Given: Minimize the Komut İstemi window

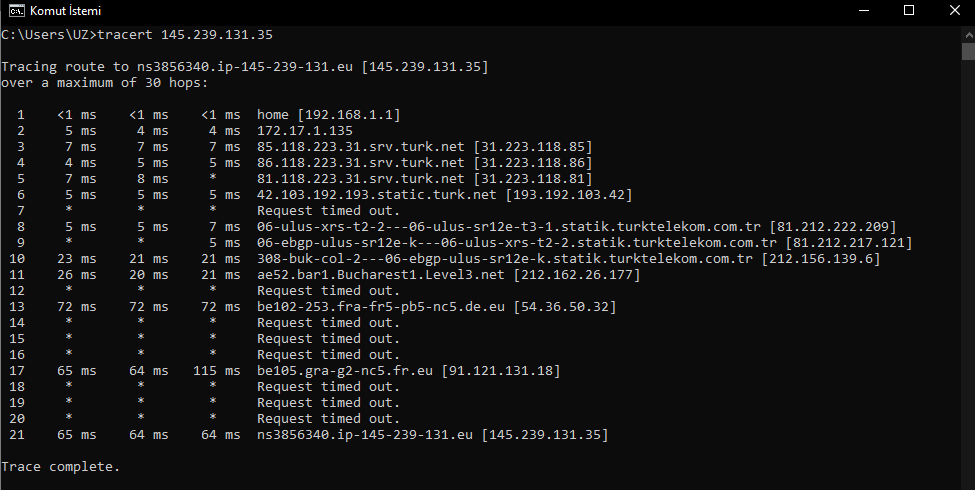Looking at the screenshot, I should (863, 11).
